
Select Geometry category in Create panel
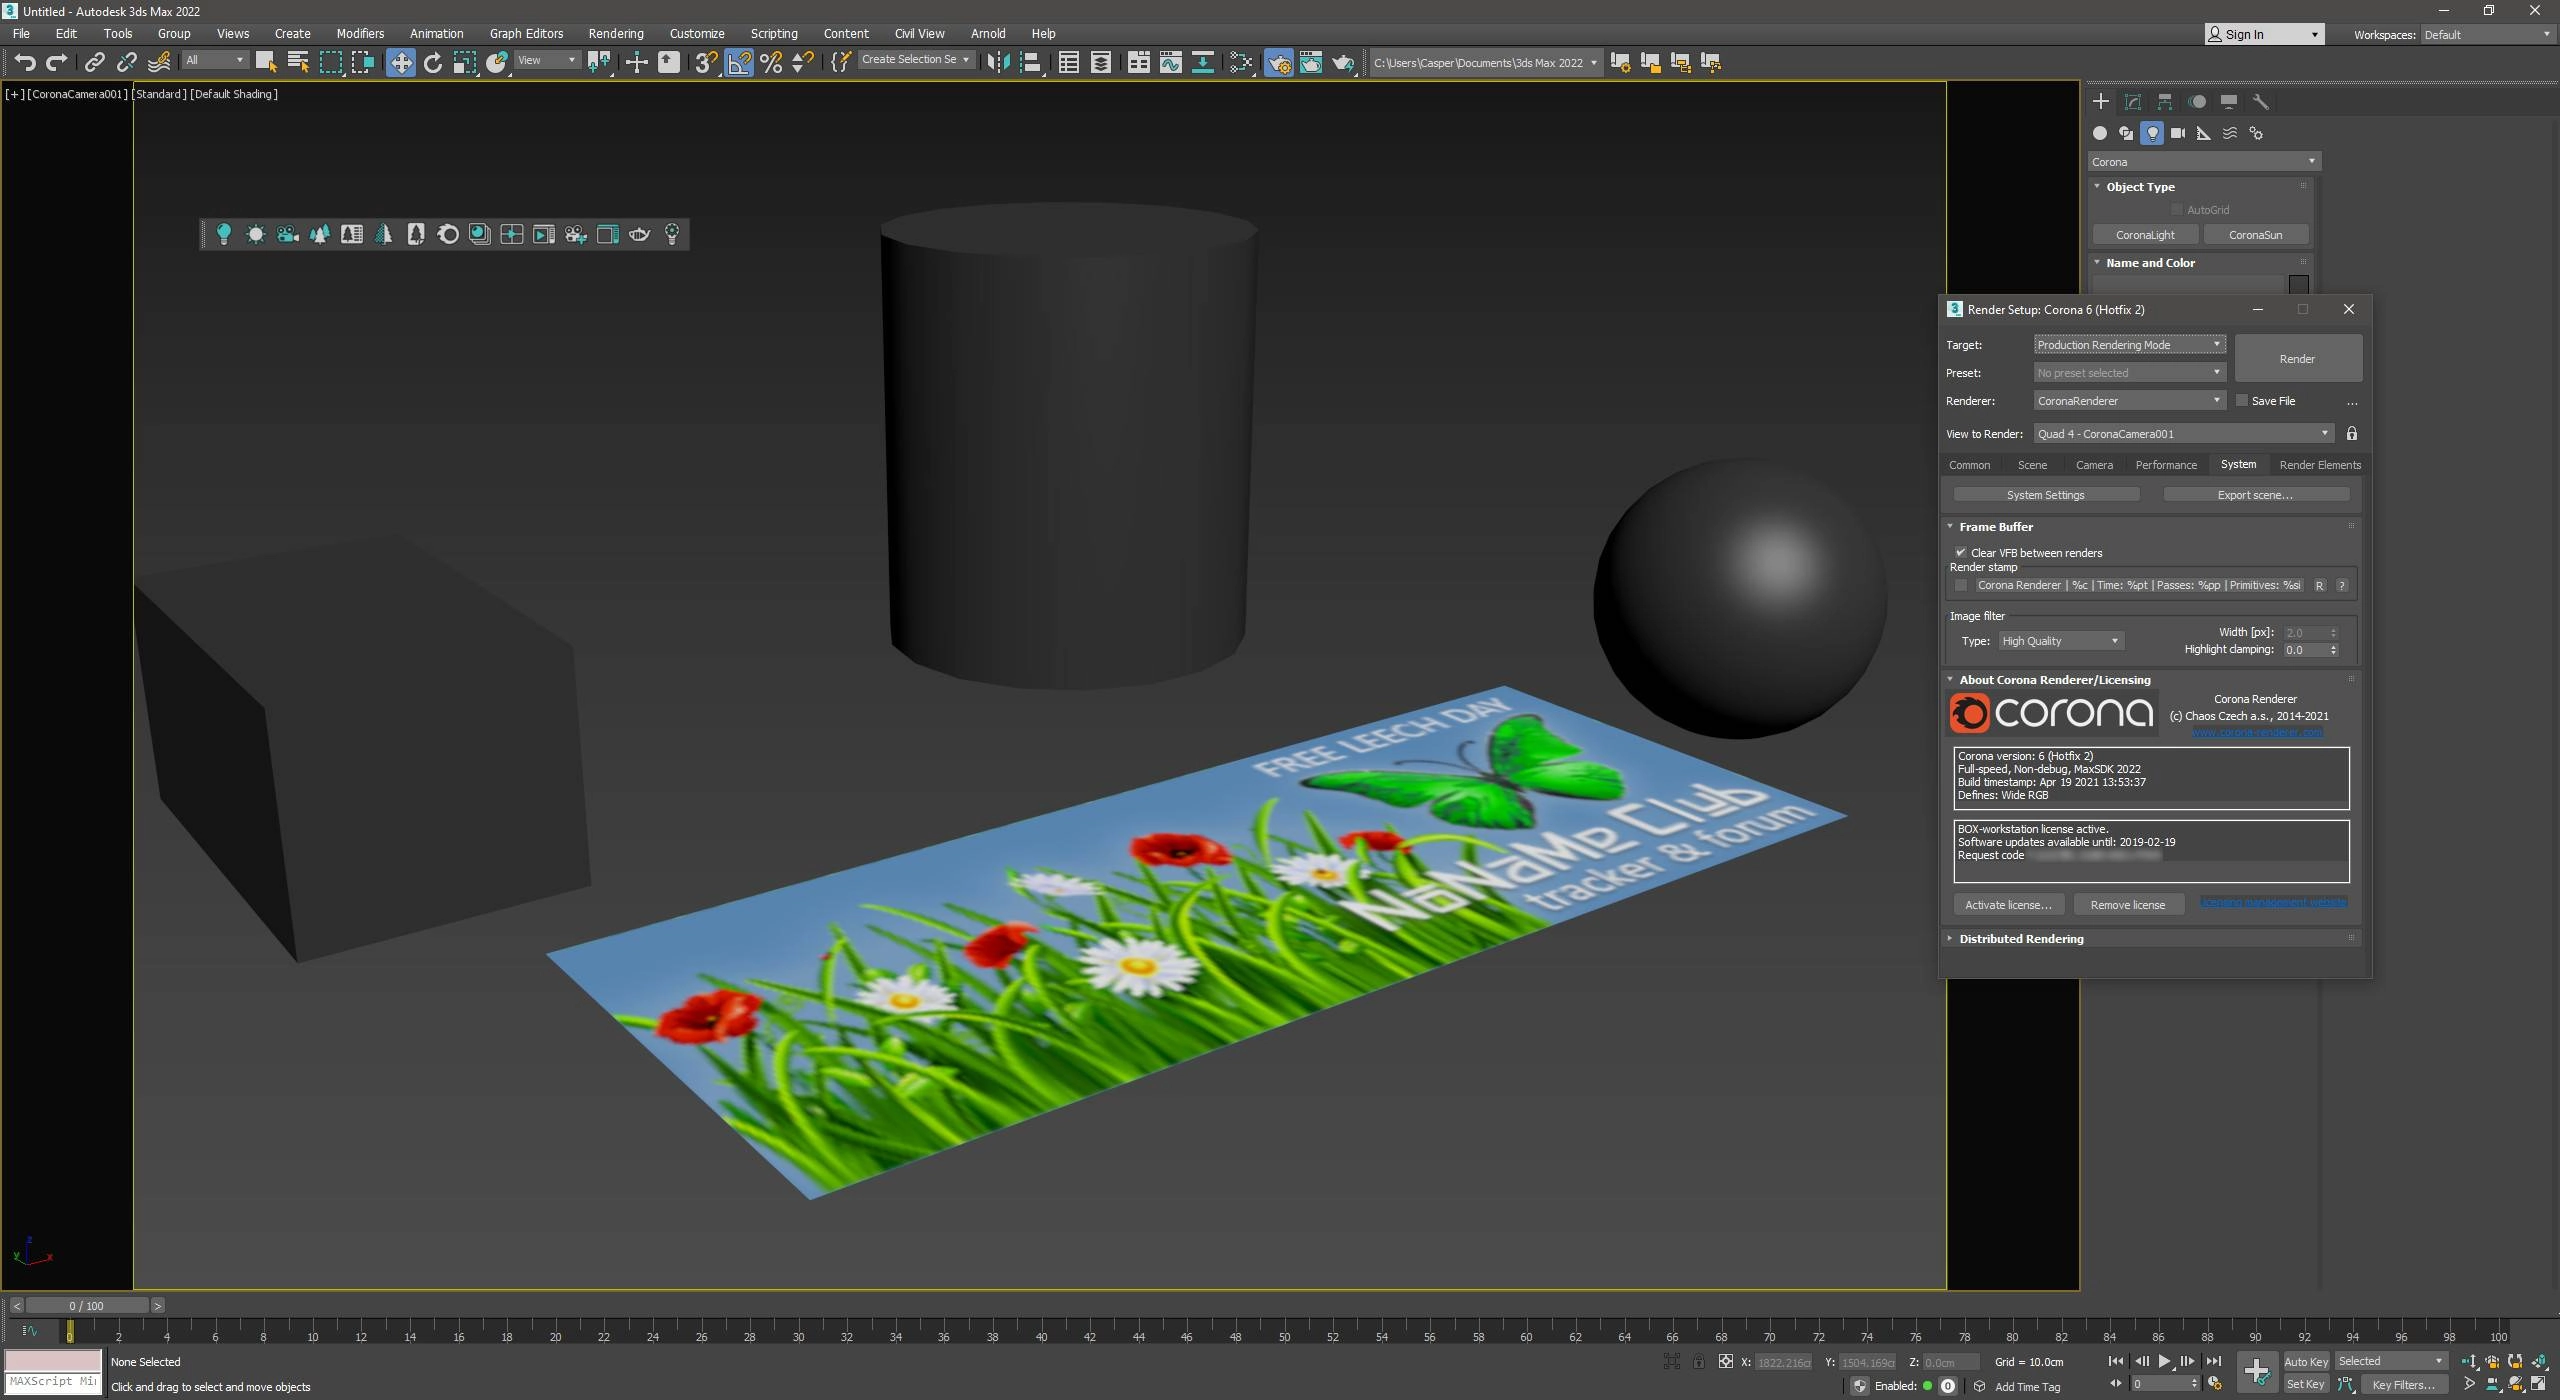pos(2099,133)
